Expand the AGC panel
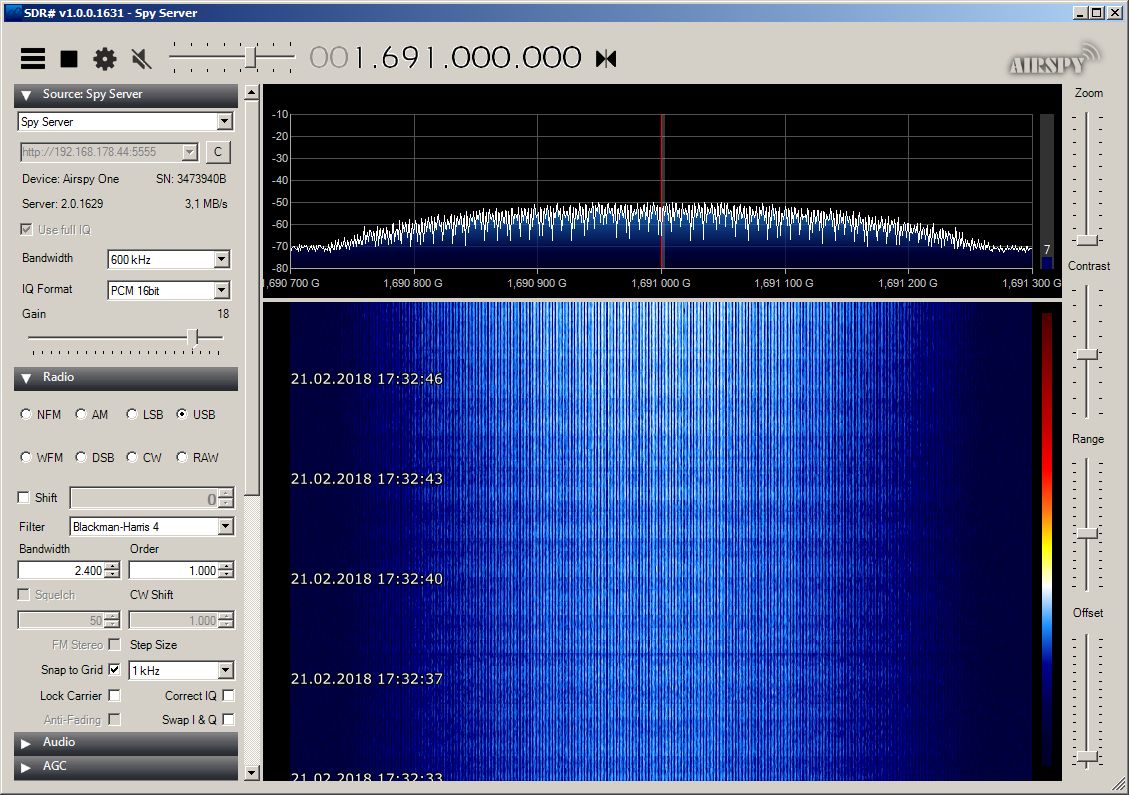The image size is (1129, 795). (27, 766)
